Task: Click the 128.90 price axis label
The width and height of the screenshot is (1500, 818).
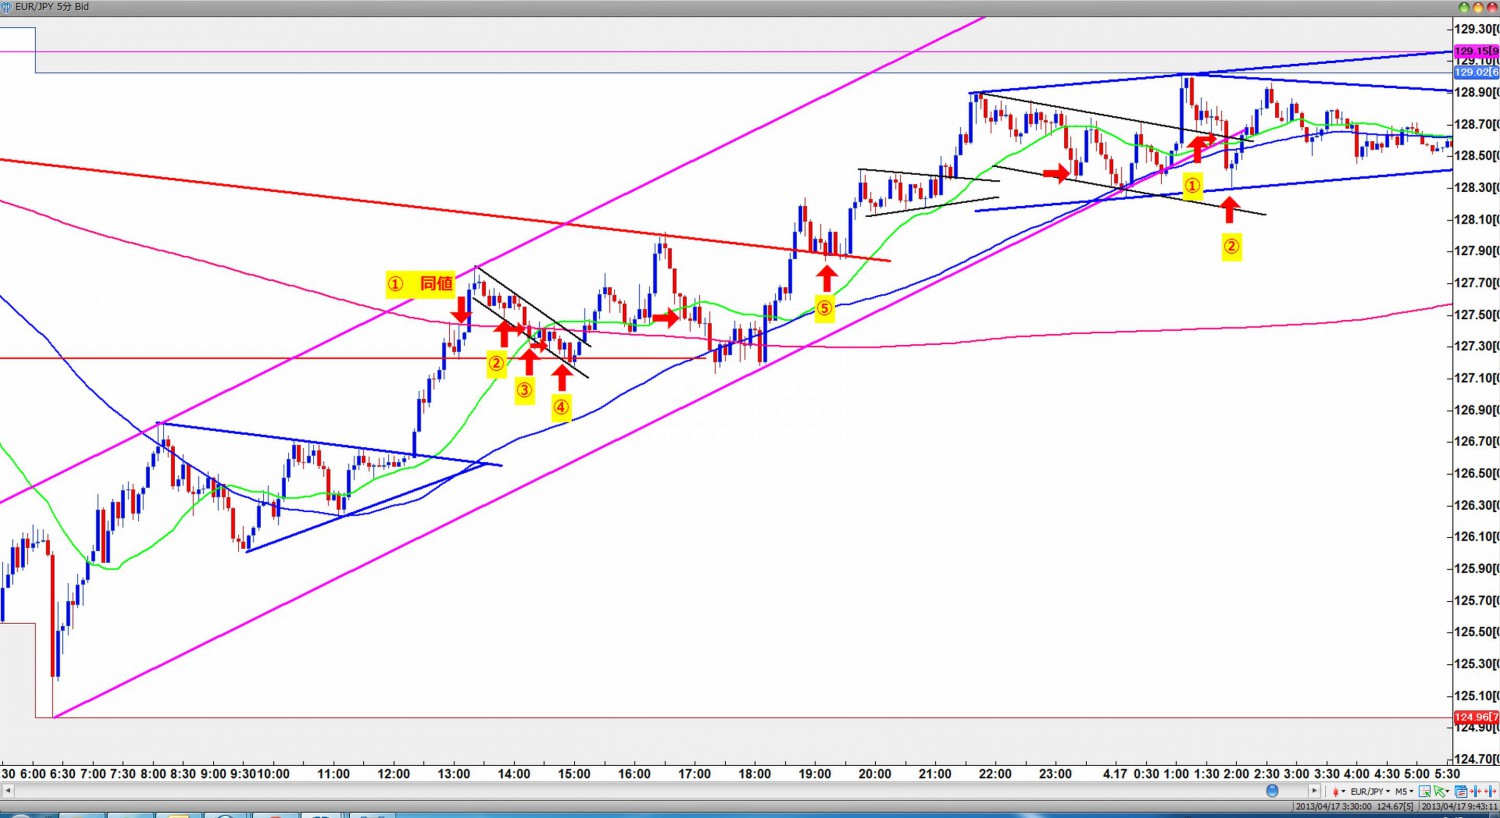Action: pyautogui.click(x=1476, y=92)
